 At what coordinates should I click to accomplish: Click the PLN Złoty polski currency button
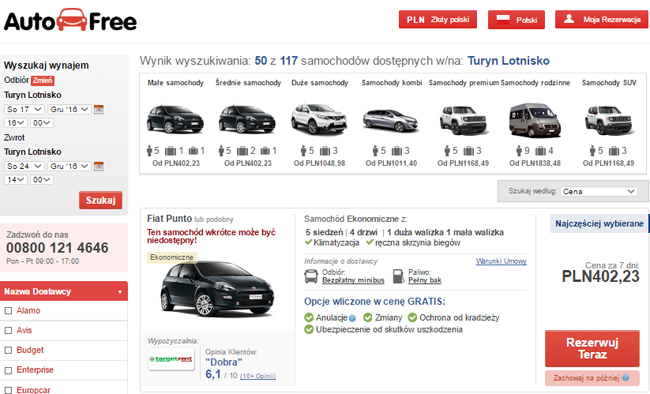pos(438,19)
